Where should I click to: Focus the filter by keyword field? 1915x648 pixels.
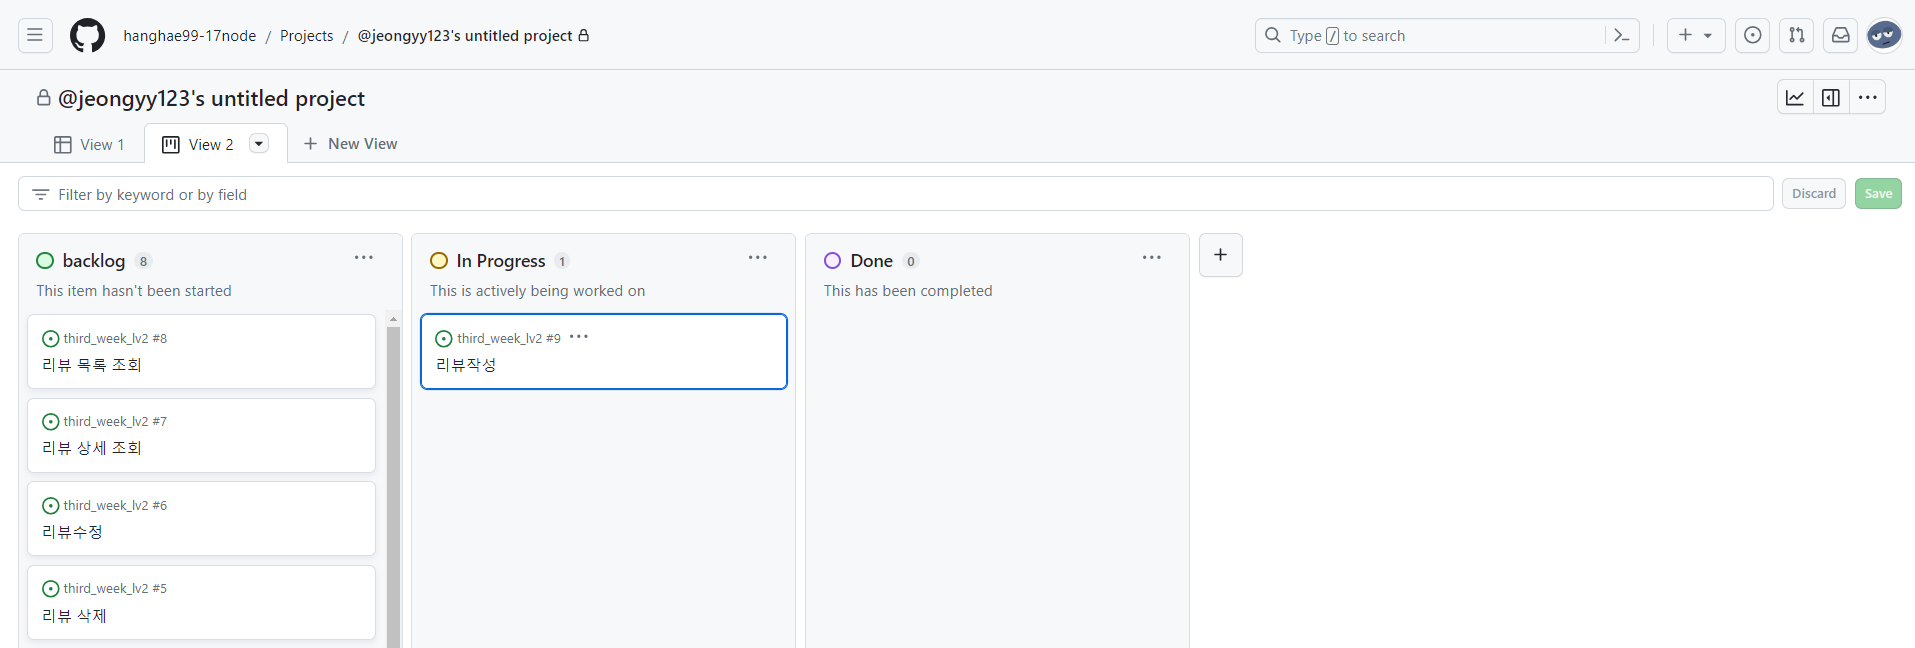tap(895, 194)
